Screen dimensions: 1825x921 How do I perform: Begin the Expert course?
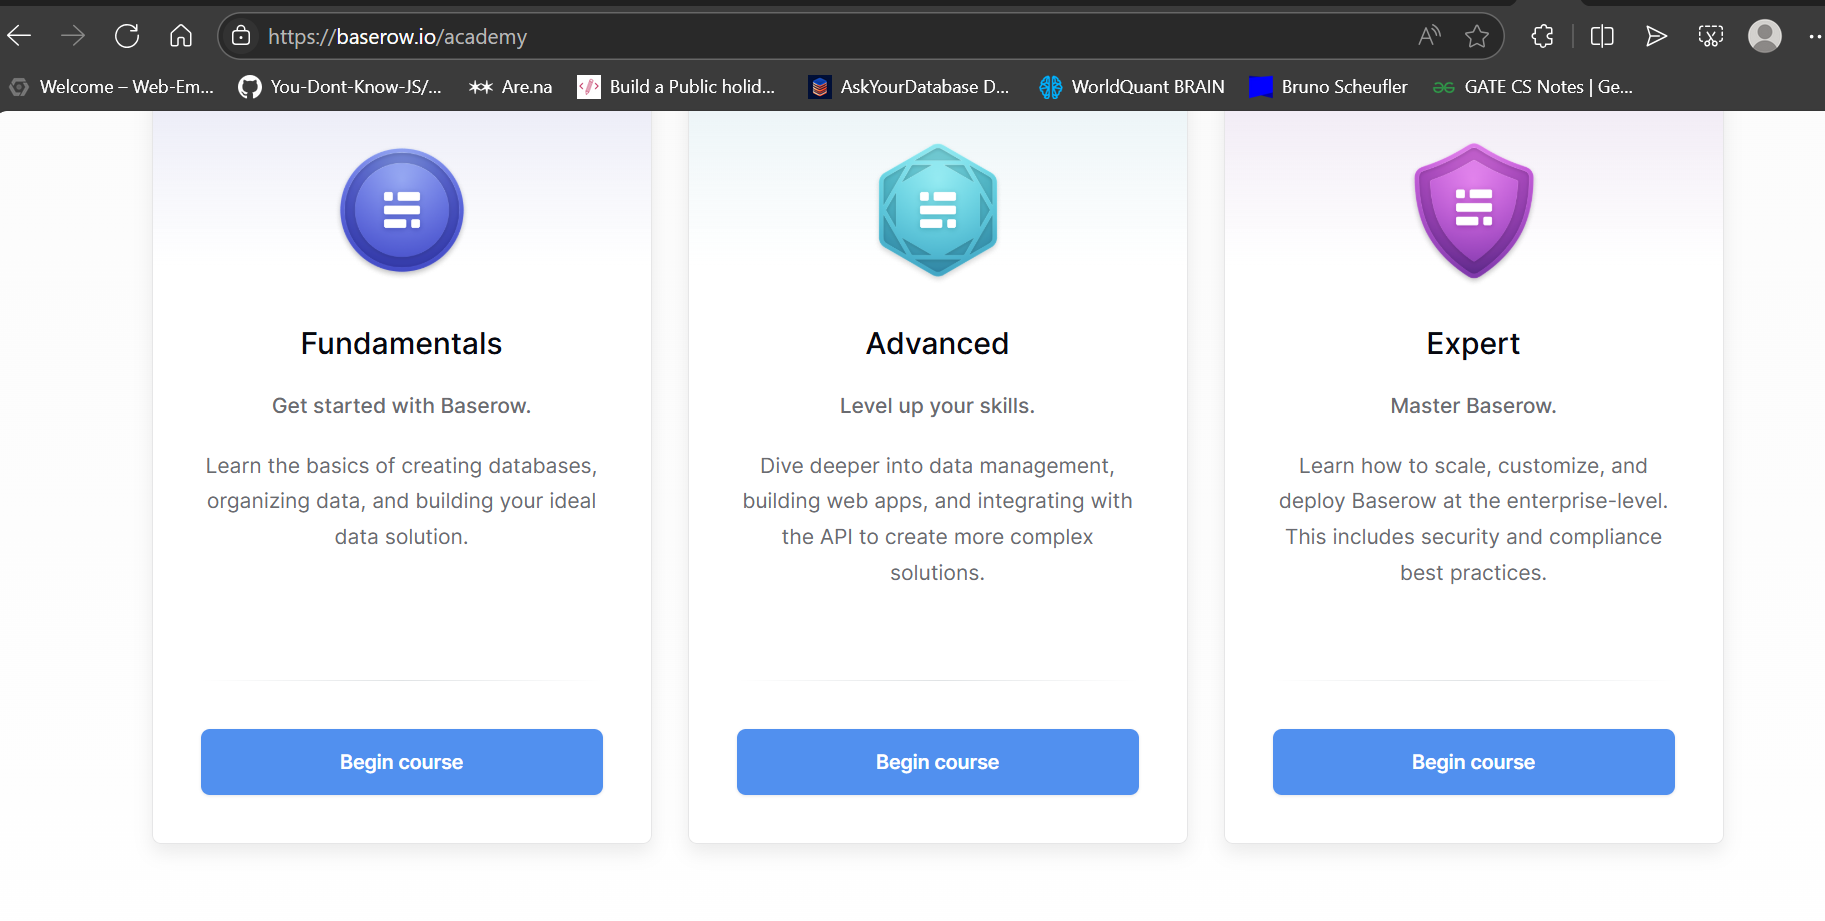point(1474,762)
